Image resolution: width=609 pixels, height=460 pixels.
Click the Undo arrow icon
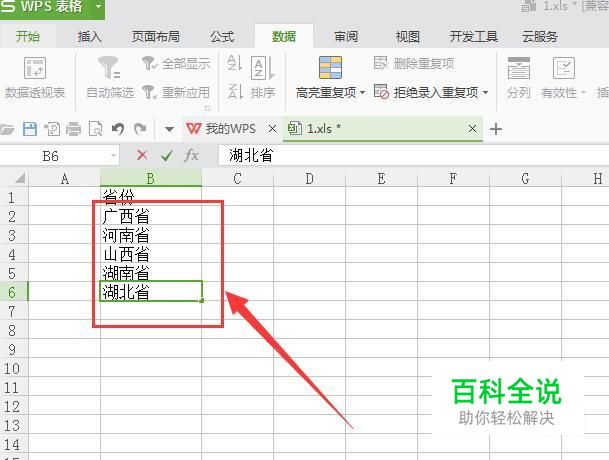118,129
